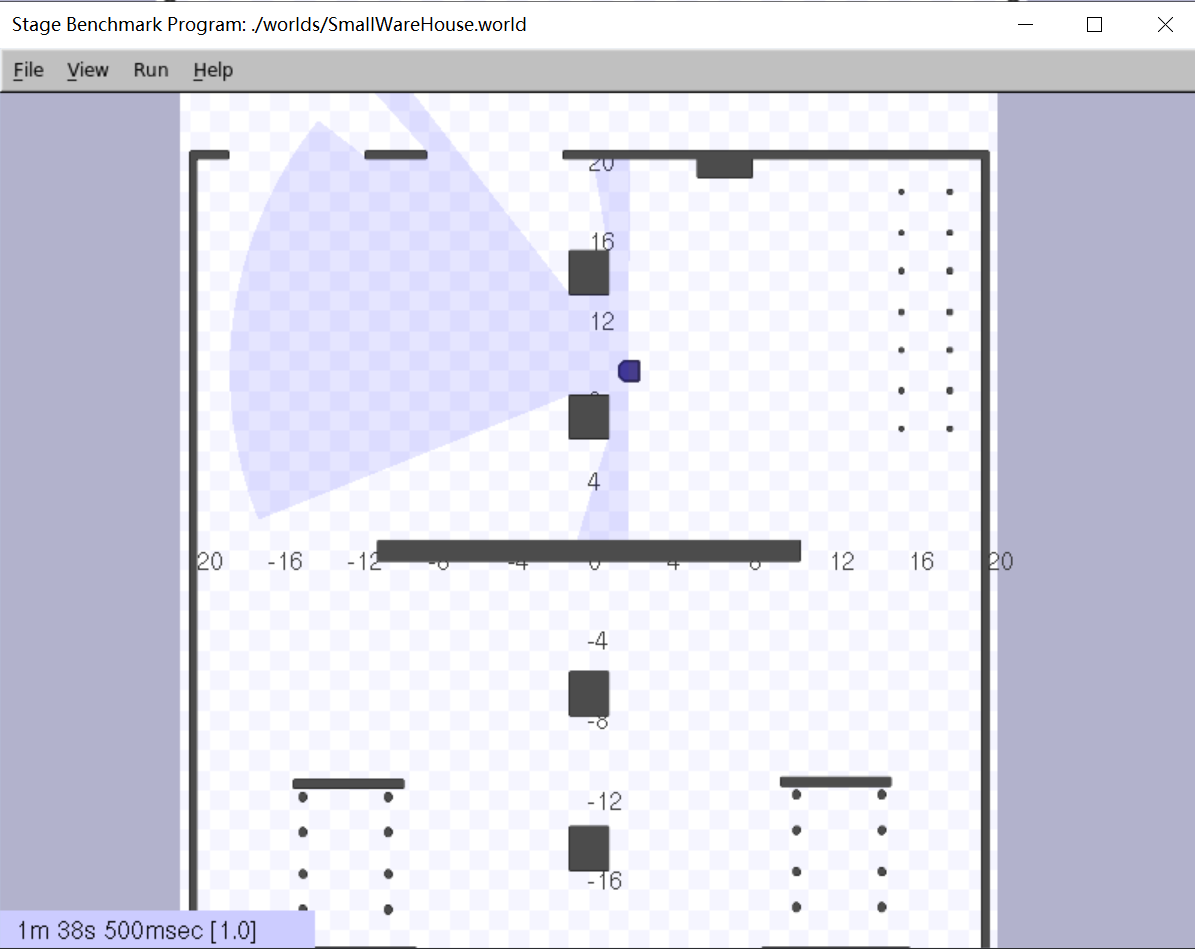Open the Help menu
This screenshot has width=1195, height=949.
213,70
